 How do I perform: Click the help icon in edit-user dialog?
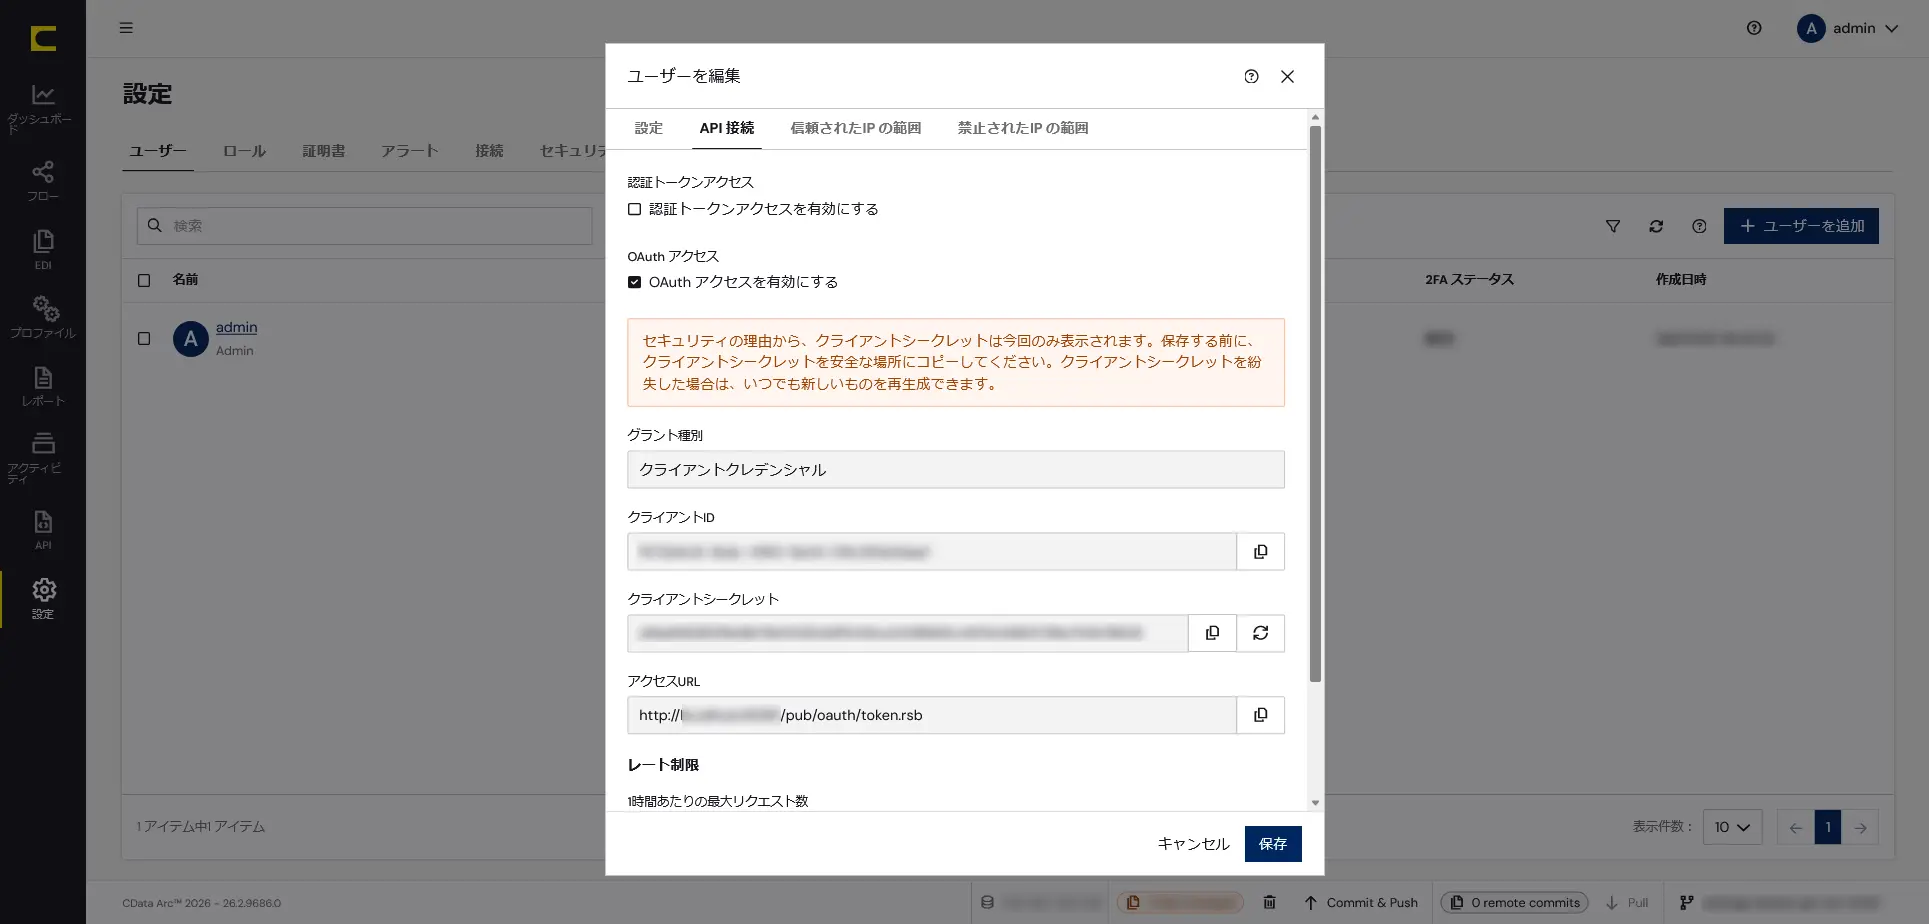tap(1251, 76)
